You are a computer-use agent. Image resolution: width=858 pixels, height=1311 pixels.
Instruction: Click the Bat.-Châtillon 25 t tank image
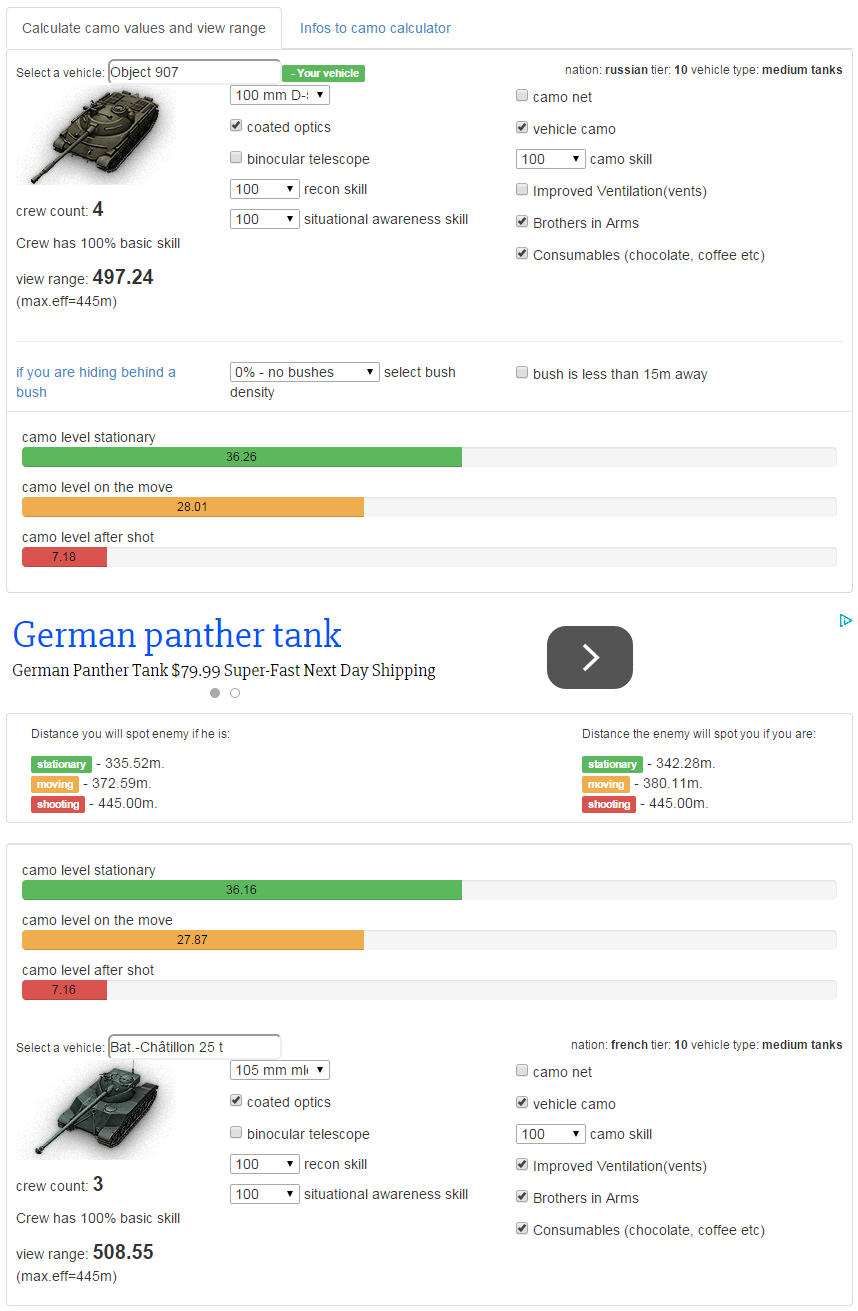click(95, 1110)
